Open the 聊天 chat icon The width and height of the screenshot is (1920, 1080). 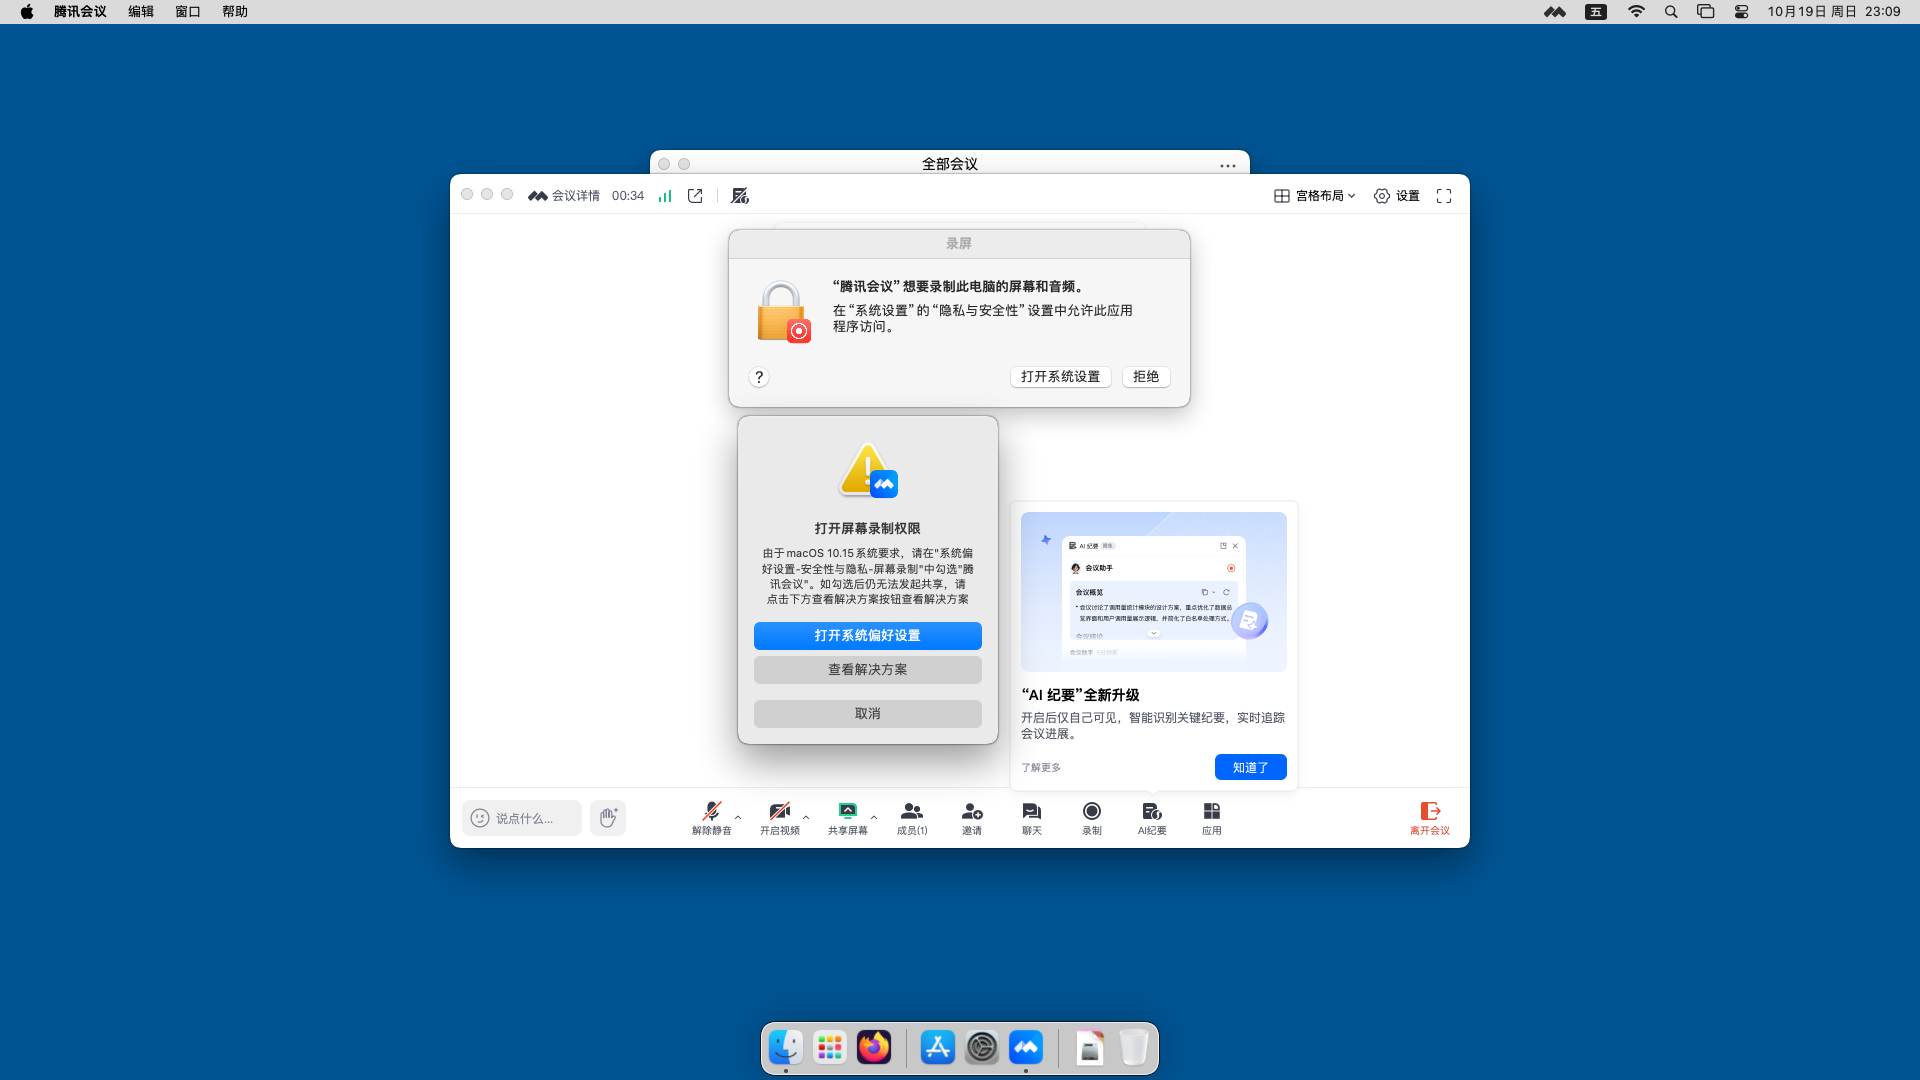pyautogui.click(x=1031, y=812)
